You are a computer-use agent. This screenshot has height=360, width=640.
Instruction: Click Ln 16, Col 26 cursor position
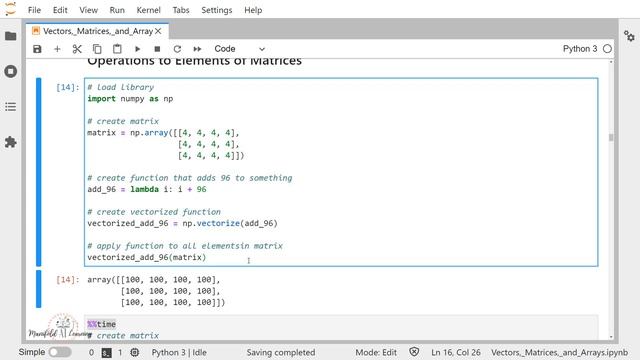pos(456,352)
